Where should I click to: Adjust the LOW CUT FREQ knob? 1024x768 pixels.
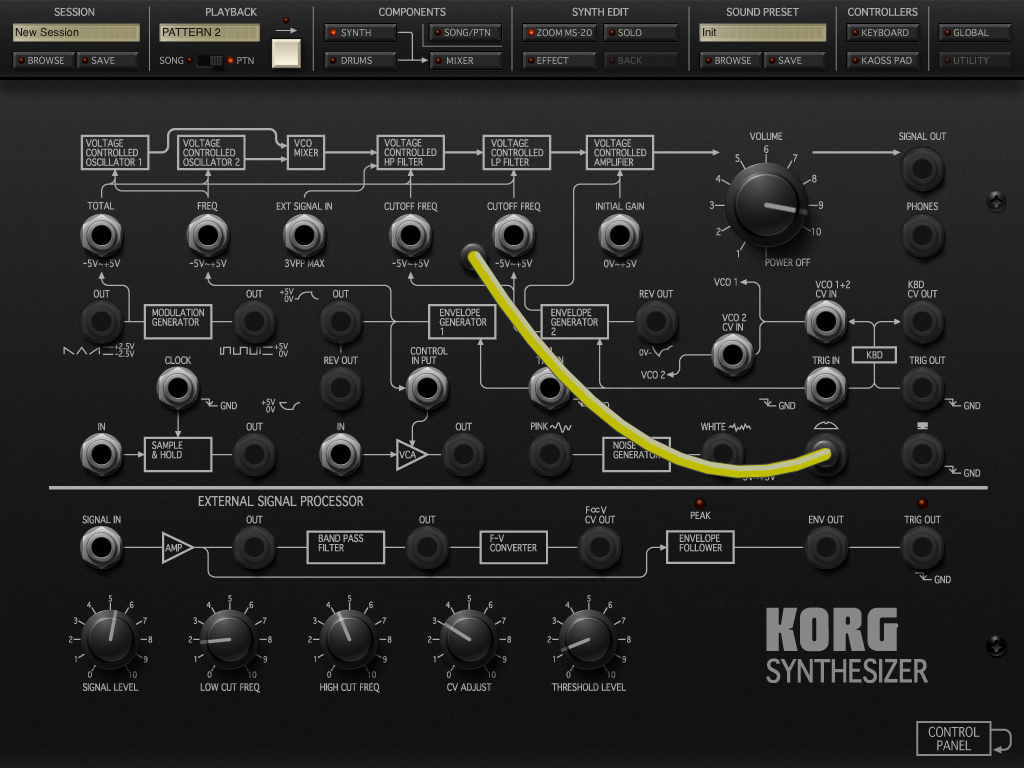point(229,639)
